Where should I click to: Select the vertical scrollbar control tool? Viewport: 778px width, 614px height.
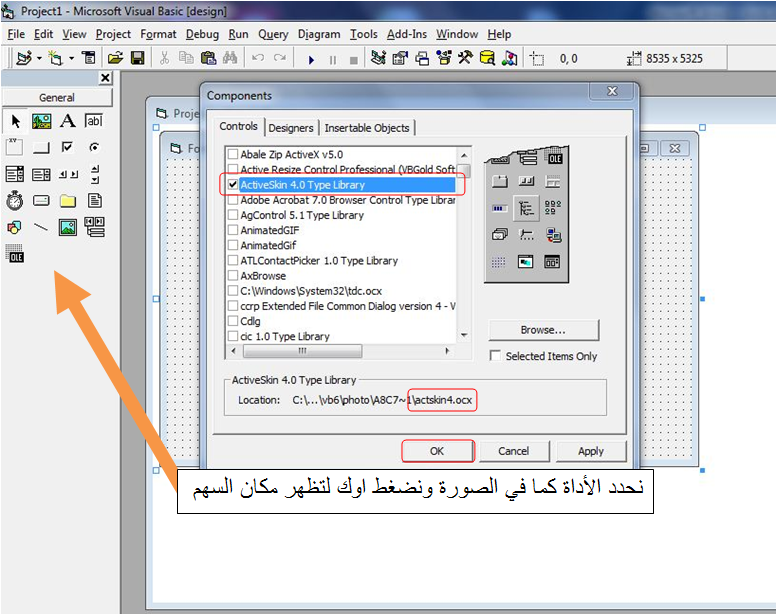click(95, 174)
